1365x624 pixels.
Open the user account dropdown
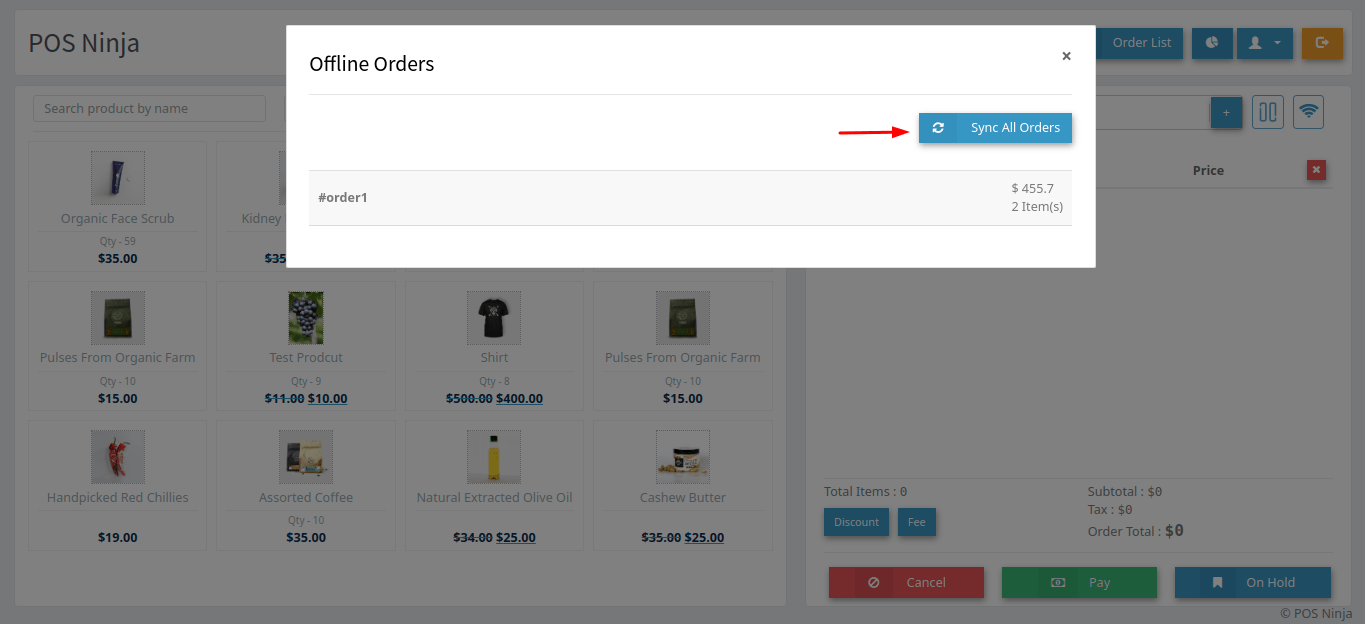tap(1264, 43)
